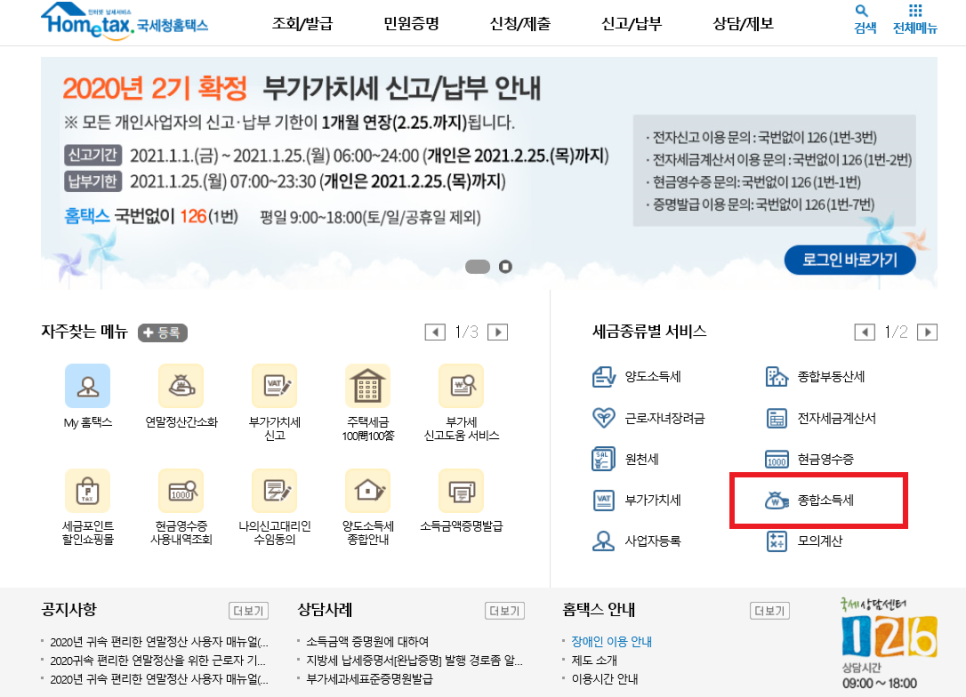Click the 검색 search magnifier icon
Image resolution: width=966 pixels, height=697 pixels.
[x=862, y=10]
